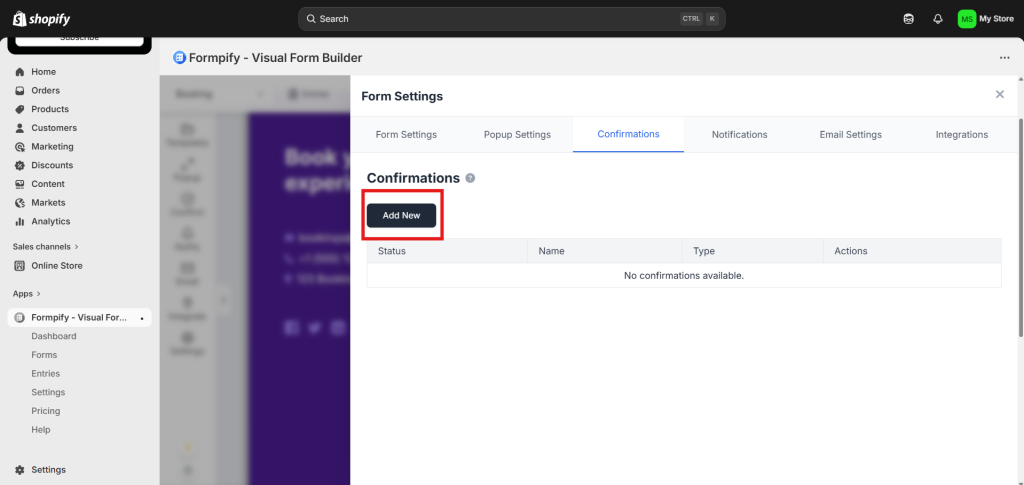
Task: Close the Form Settings panel
Action: [x=999, y=94]
